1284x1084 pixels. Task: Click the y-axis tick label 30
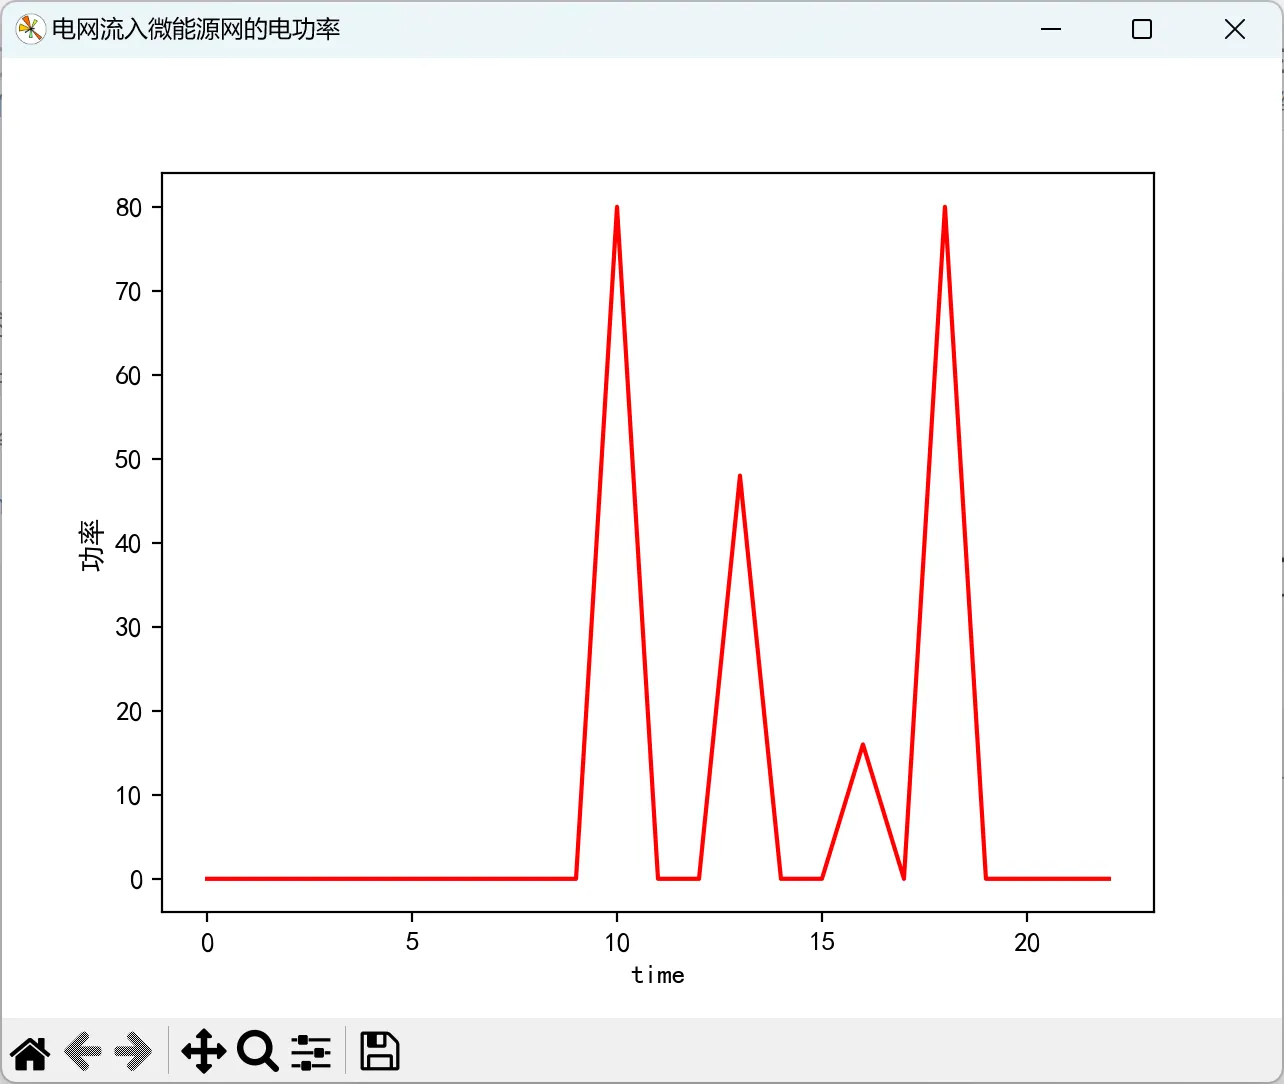pos(129,628)
